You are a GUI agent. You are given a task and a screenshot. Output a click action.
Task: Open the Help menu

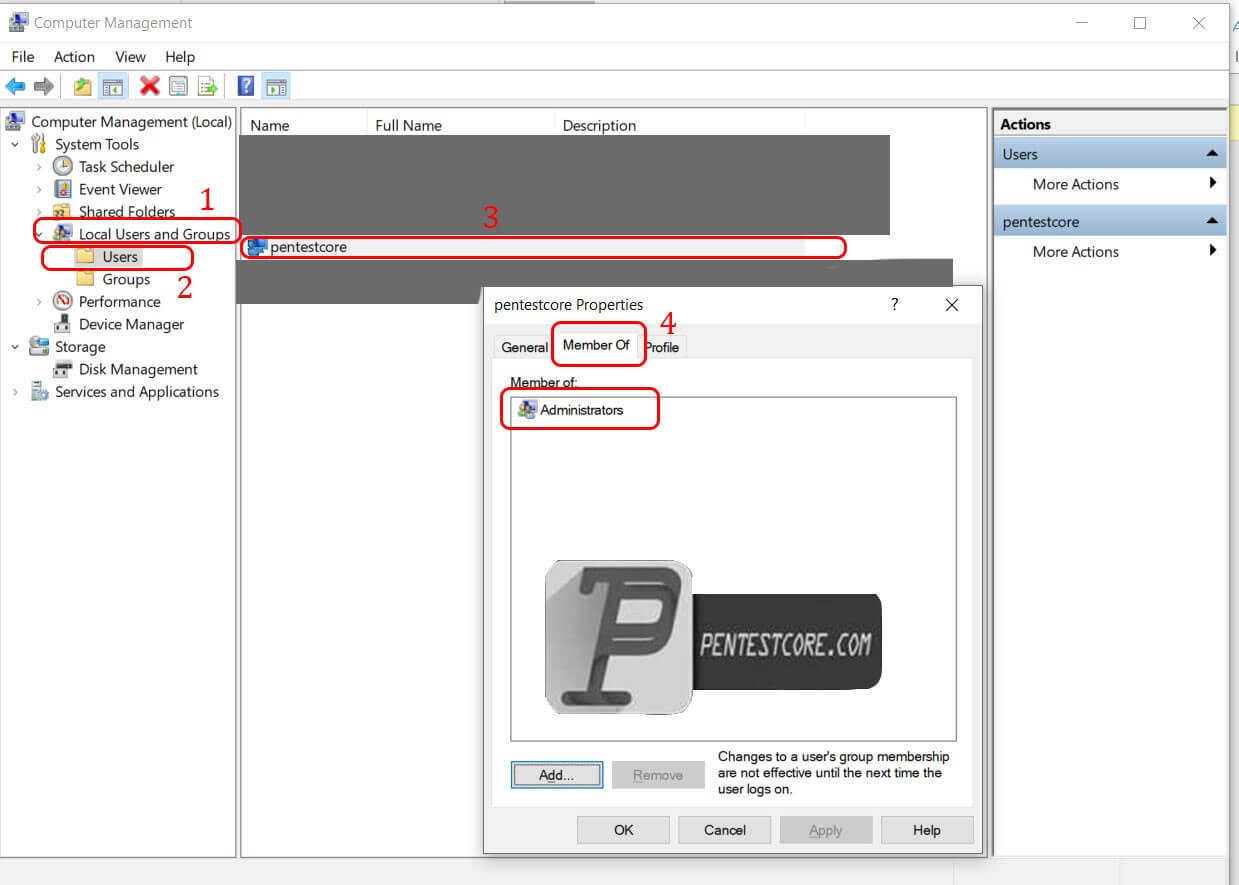pyautogui.click(x=180, y=57)
